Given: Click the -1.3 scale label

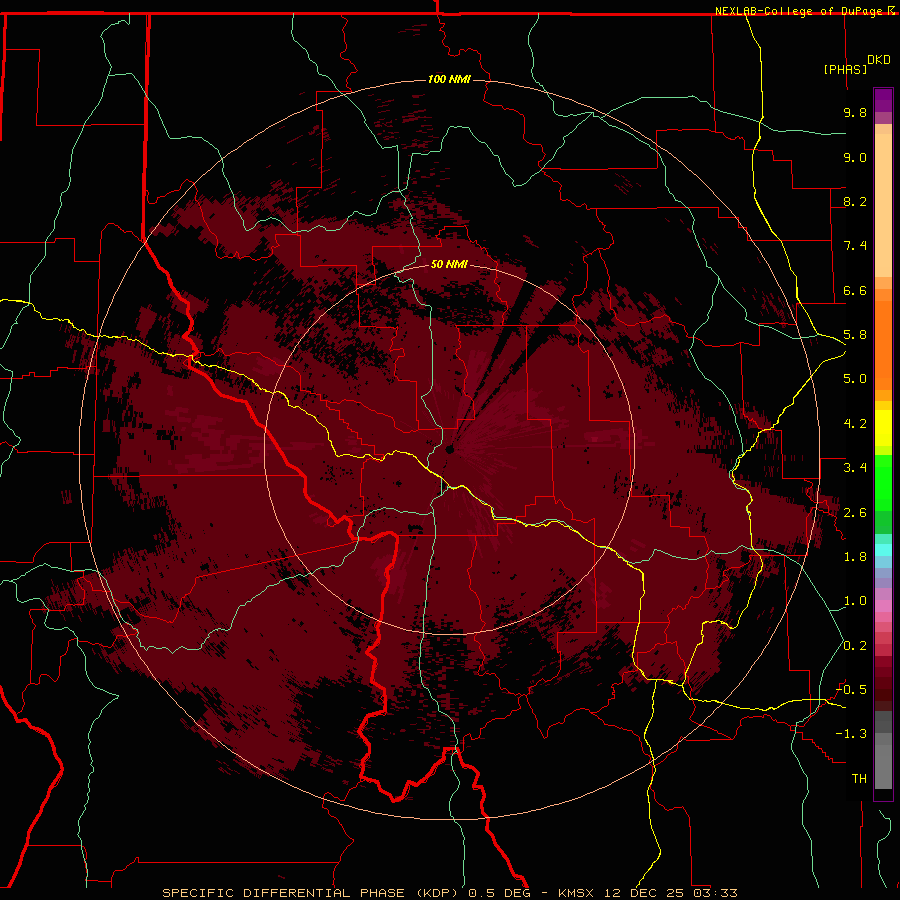Looking at the screenshot, I should 851,734.
